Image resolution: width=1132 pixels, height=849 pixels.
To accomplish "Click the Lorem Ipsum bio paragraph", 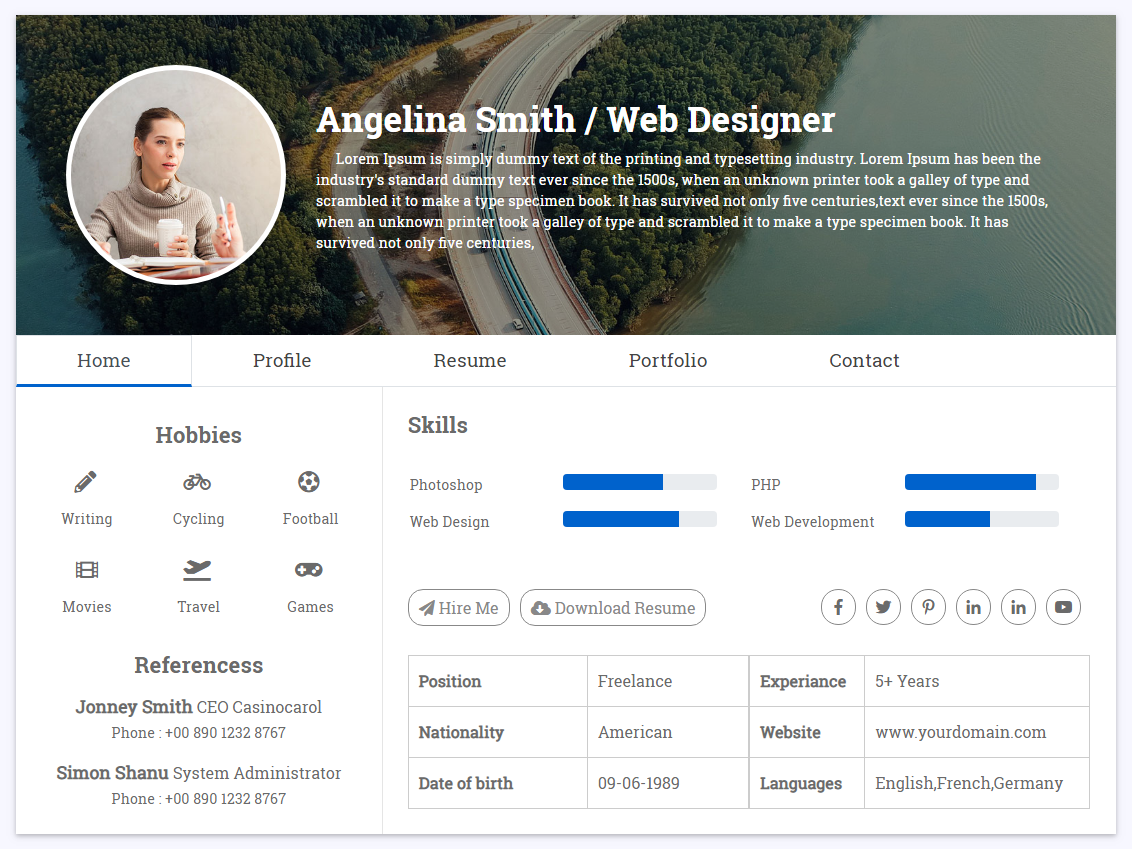I will 682,201.
